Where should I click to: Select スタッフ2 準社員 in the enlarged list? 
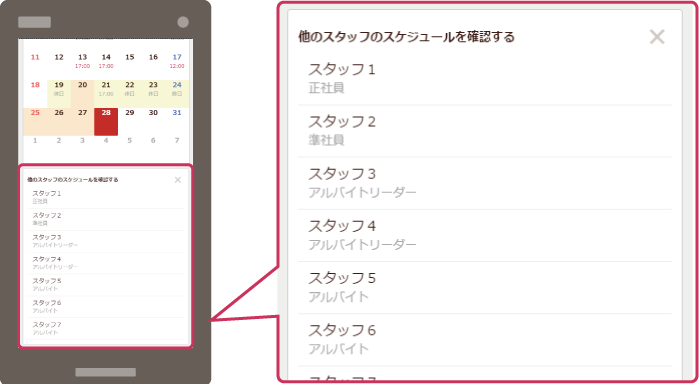point(485,131)
